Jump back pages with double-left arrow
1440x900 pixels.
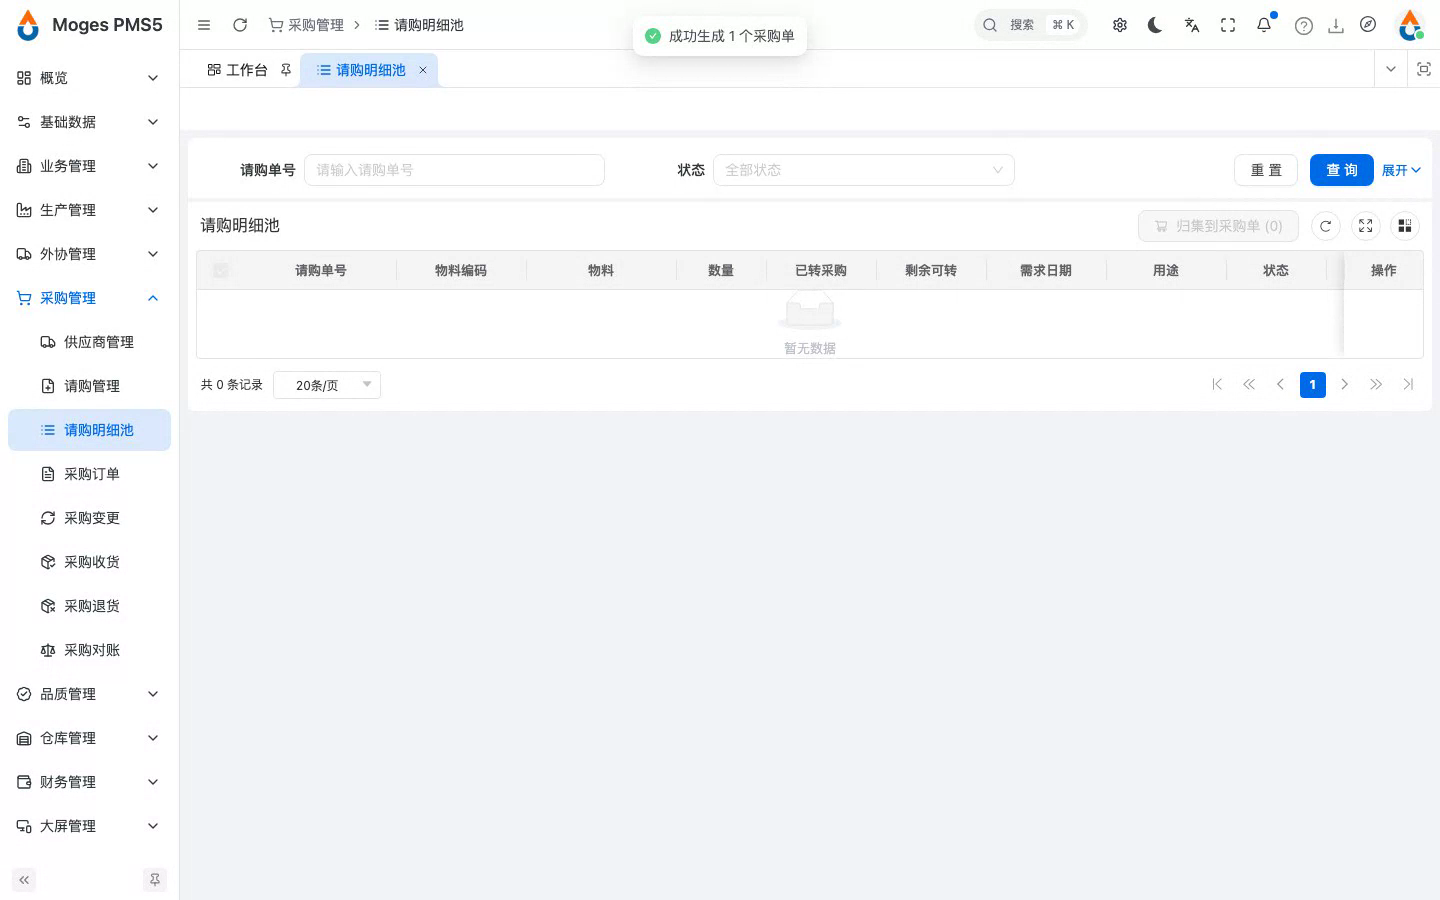(x=1249, y=384)
